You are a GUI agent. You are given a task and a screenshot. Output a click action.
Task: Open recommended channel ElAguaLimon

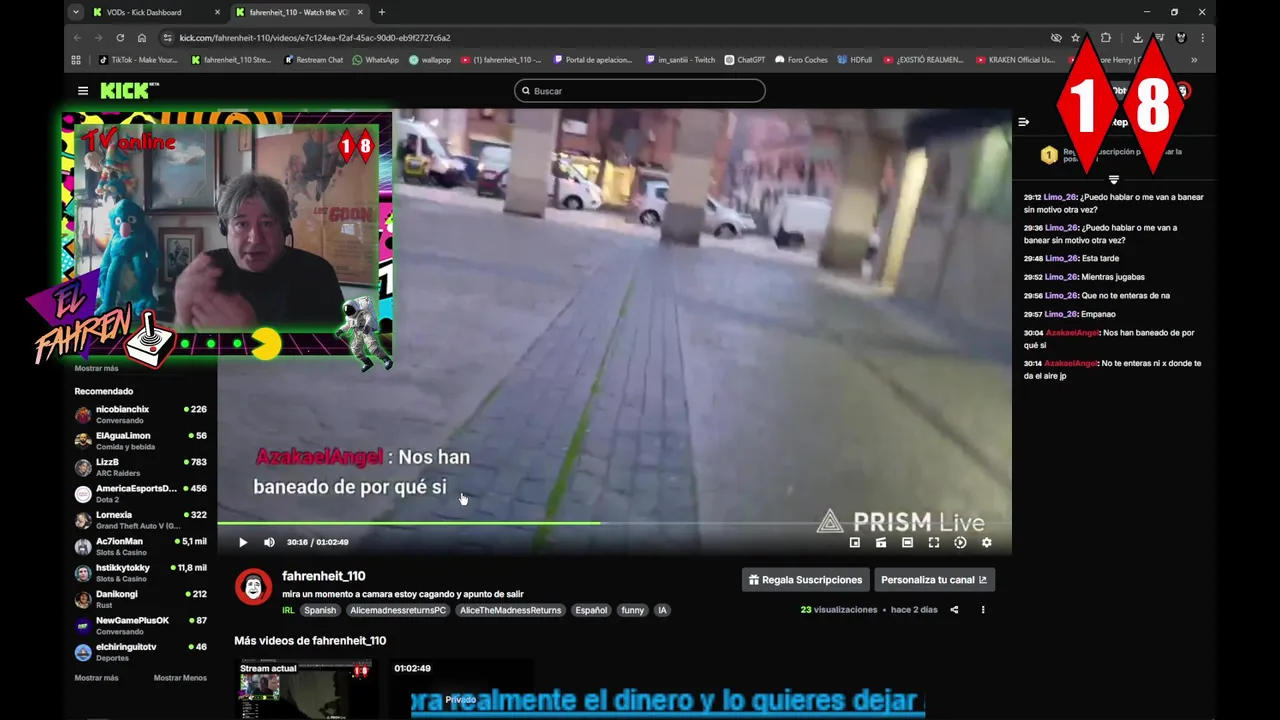coord(140,441)
